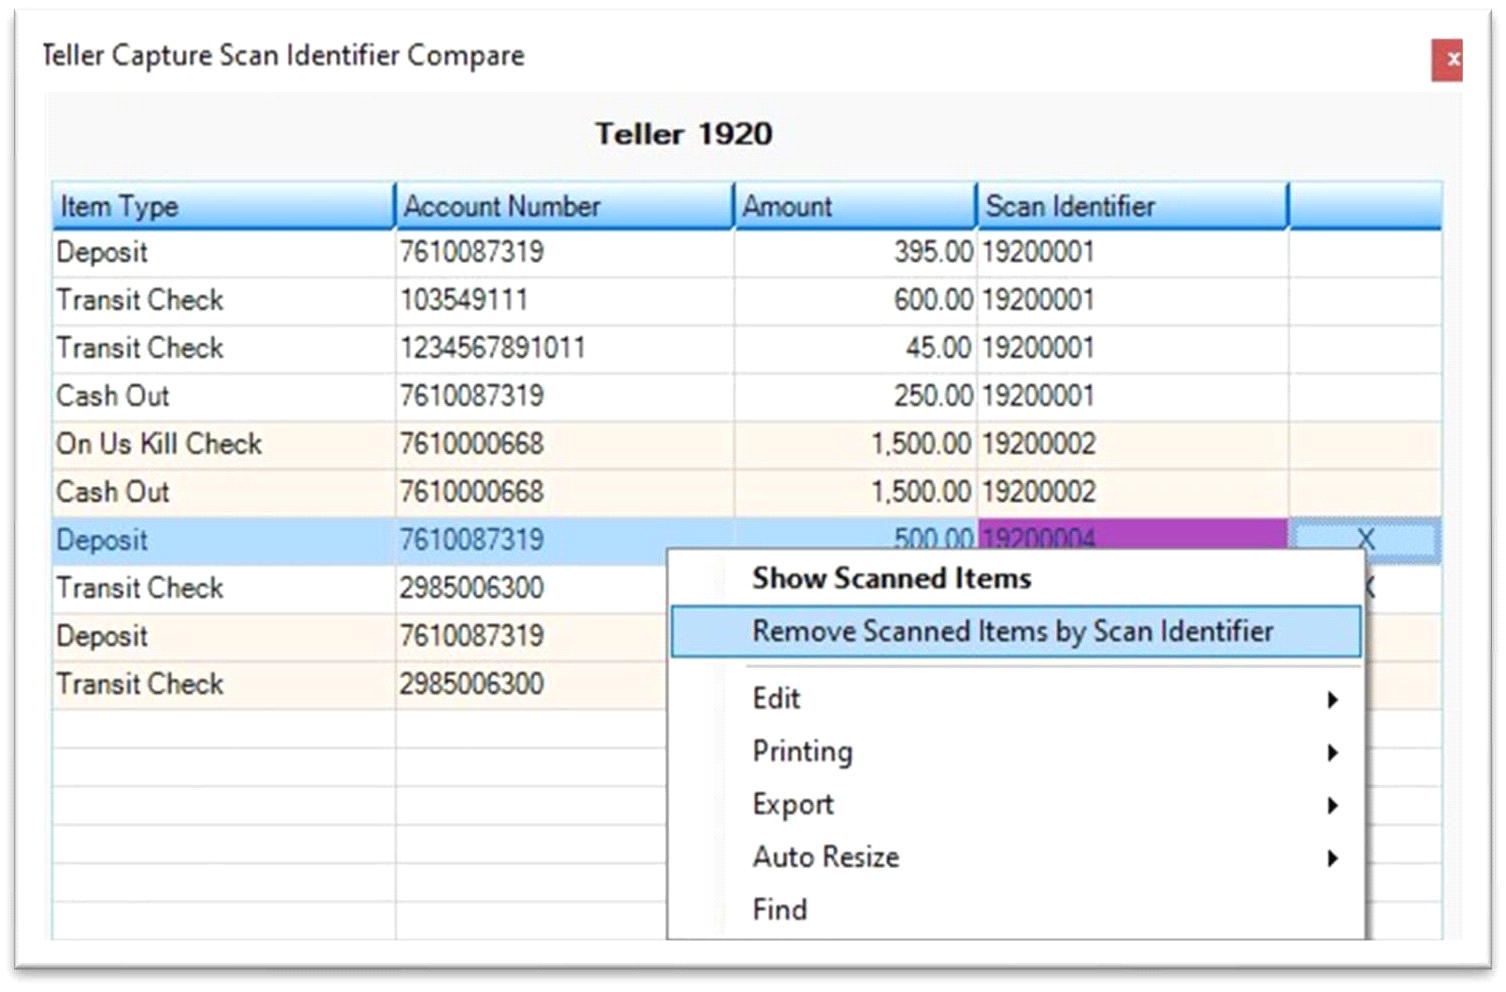Click the Teller 1920 heading
The width and height of the screenshot is (1506, 992).
(x=684, y=134)
